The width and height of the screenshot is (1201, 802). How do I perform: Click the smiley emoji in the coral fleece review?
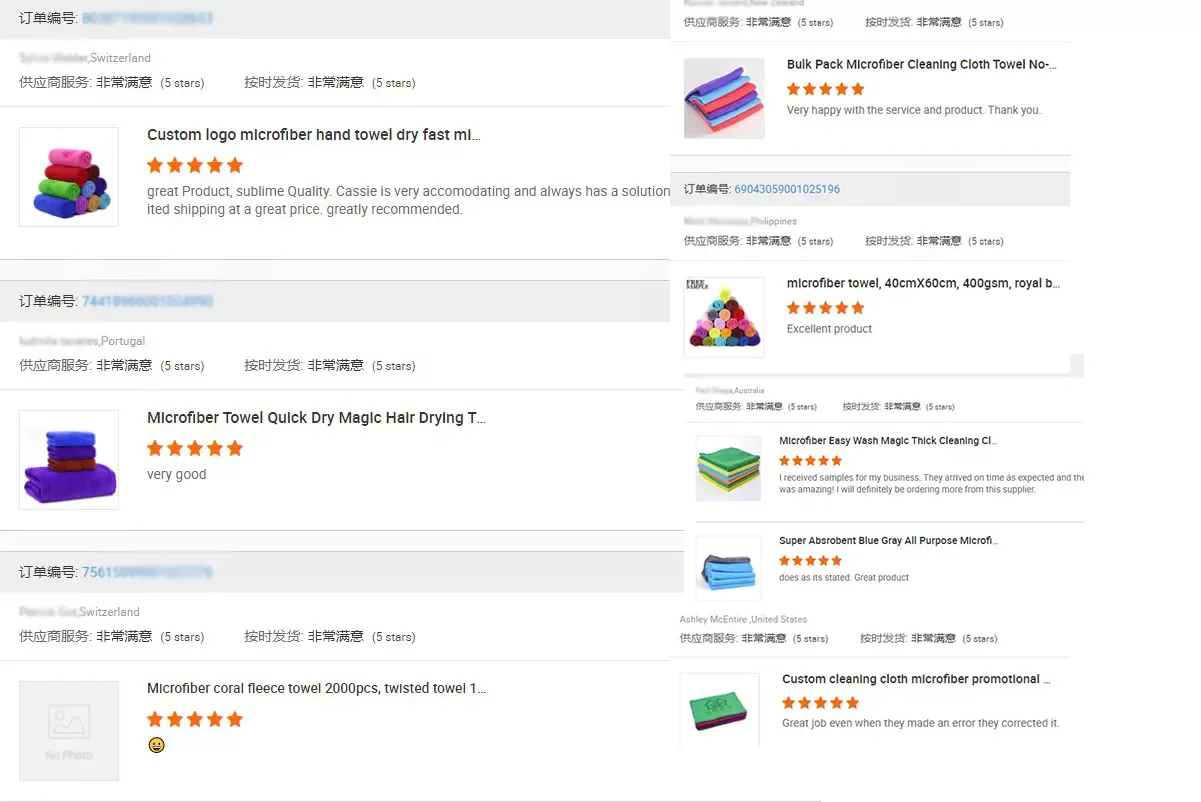156,745
